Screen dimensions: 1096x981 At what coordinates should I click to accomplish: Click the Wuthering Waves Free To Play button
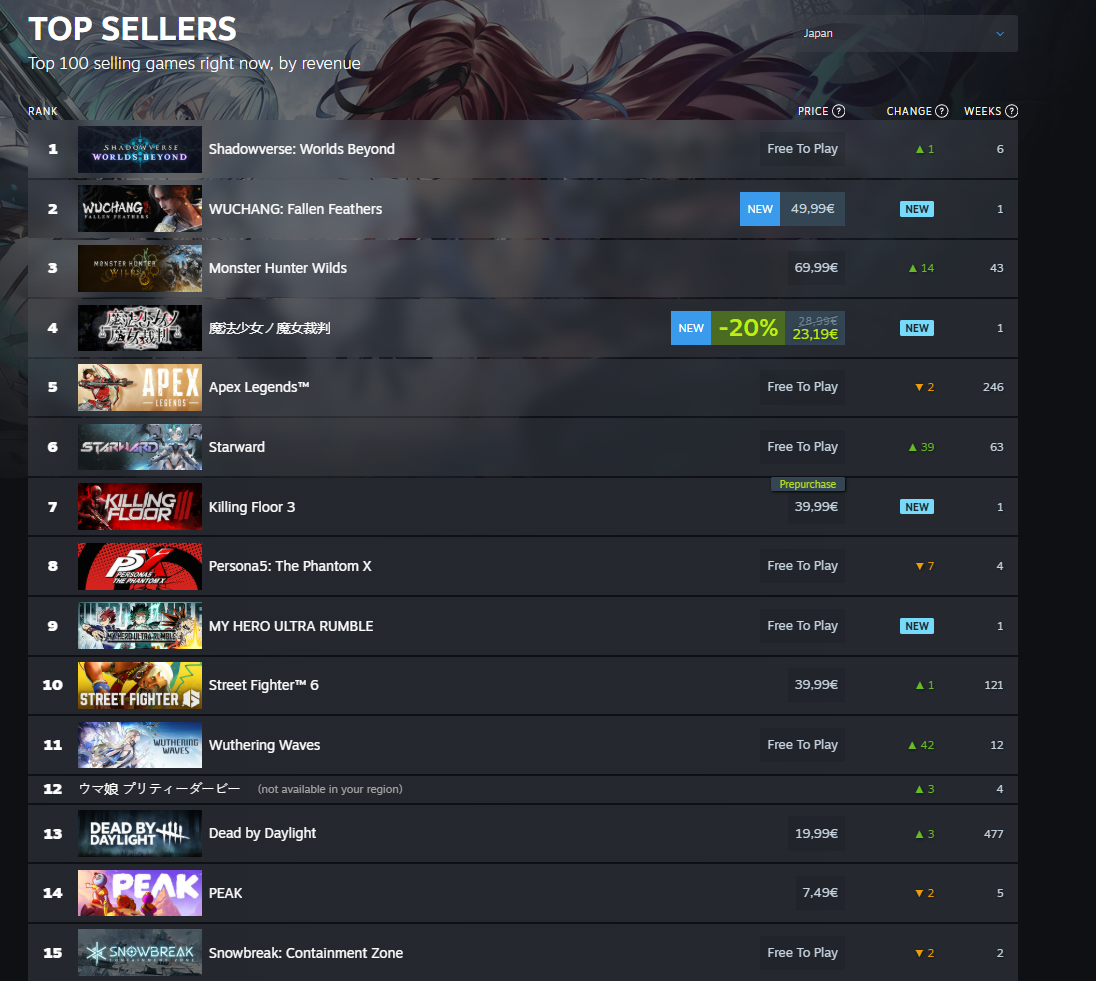pos(802,745)
